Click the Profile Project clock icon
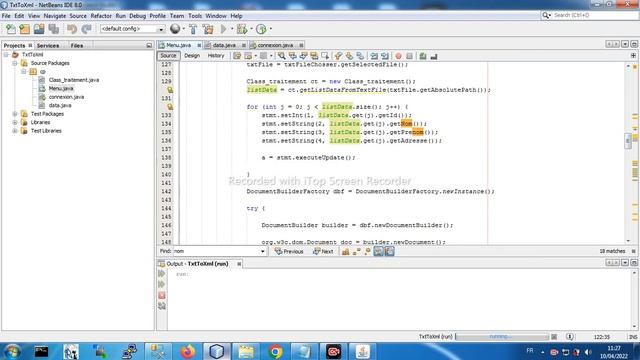This screenshot has height=360, width=640. (261, 29)
